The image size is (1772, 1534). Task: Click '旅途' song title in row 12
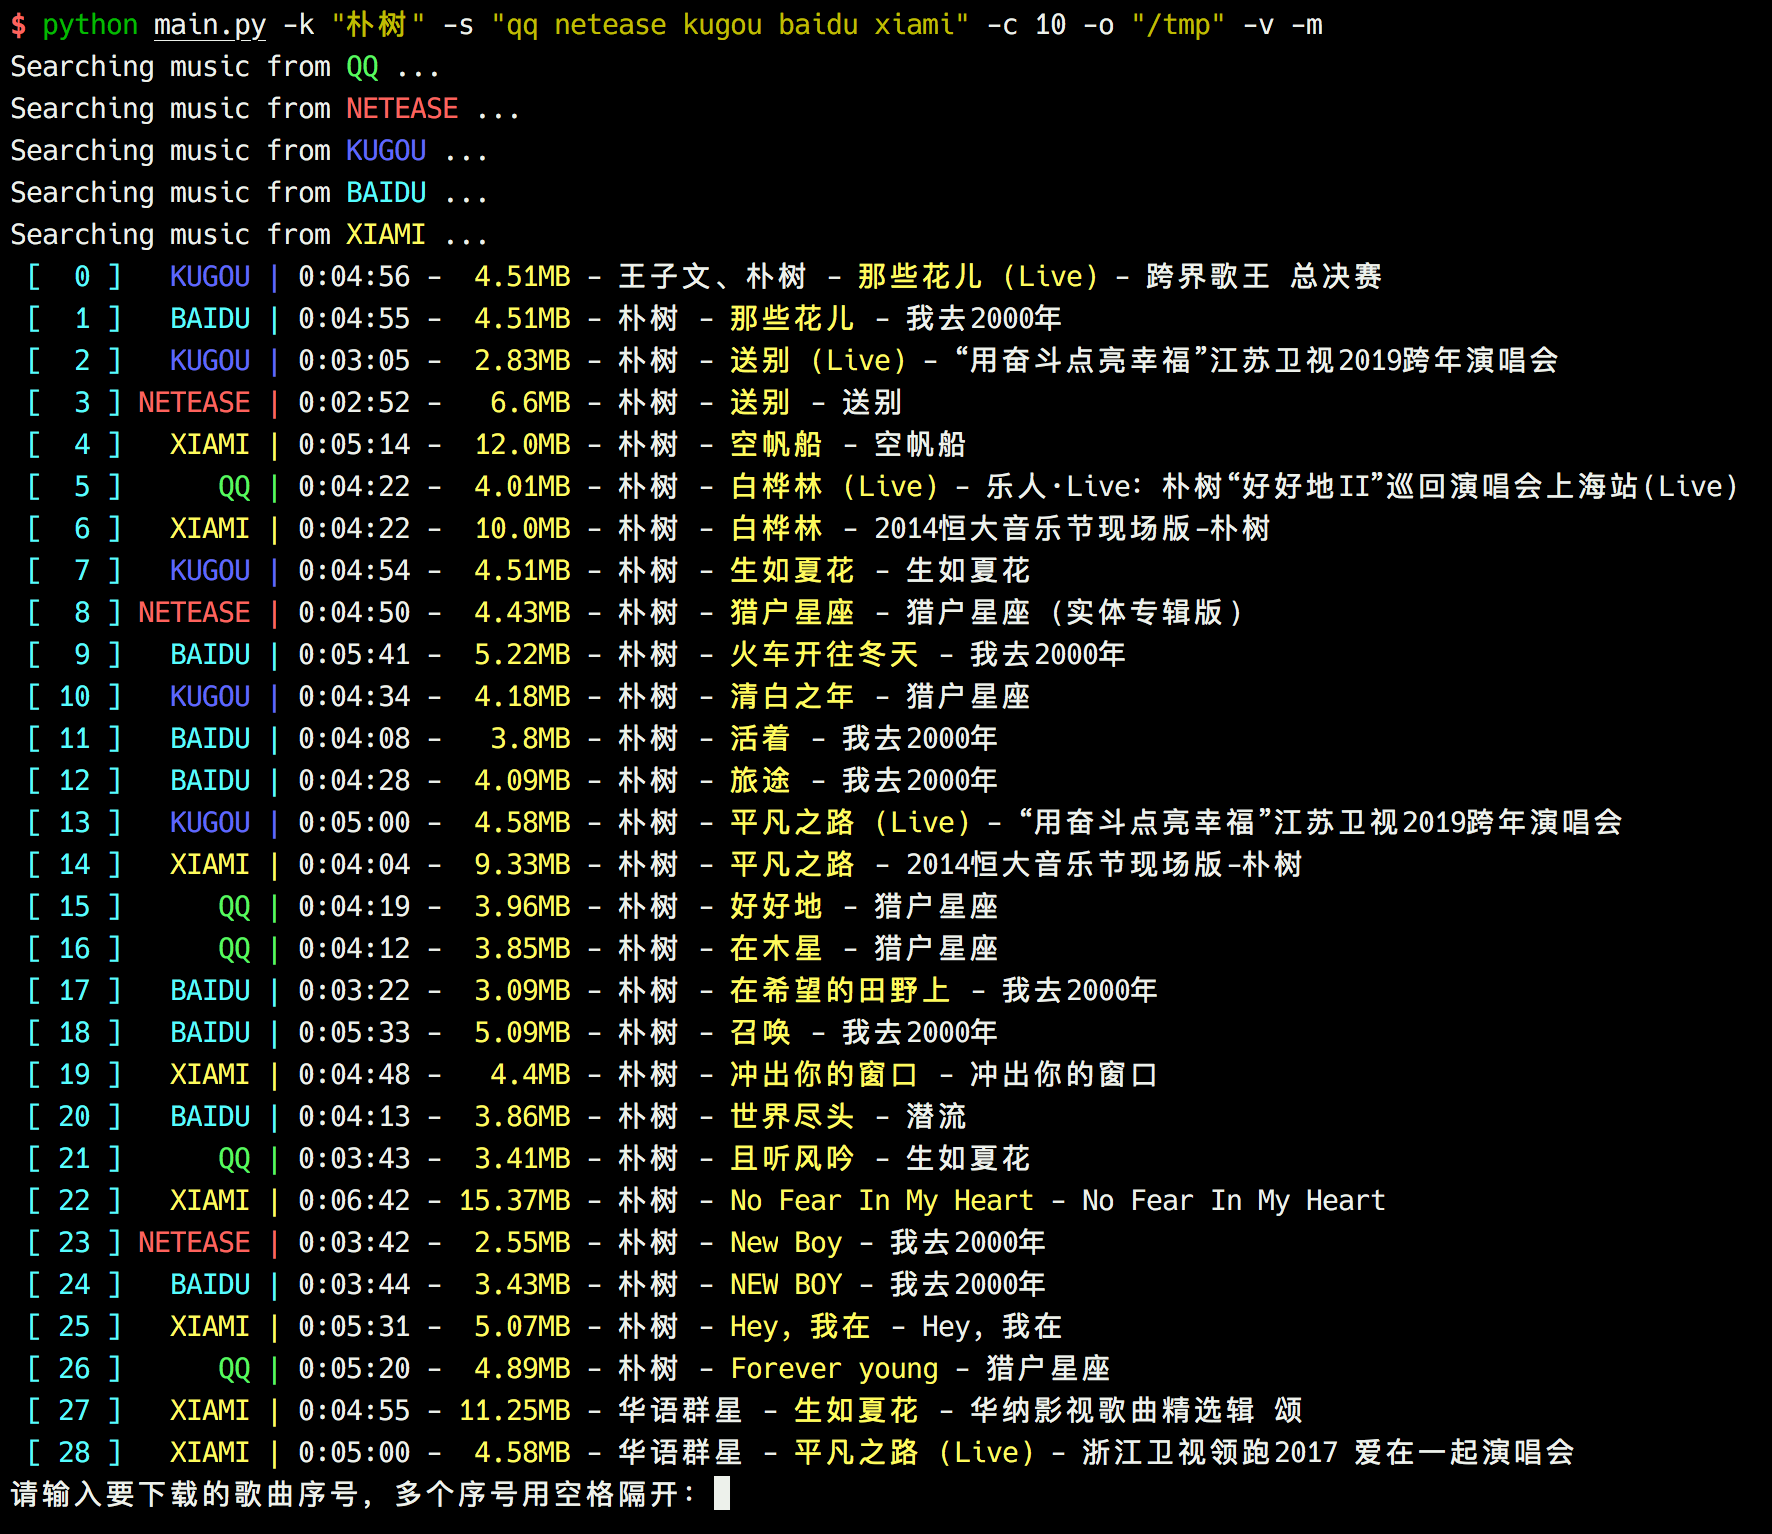760,780
